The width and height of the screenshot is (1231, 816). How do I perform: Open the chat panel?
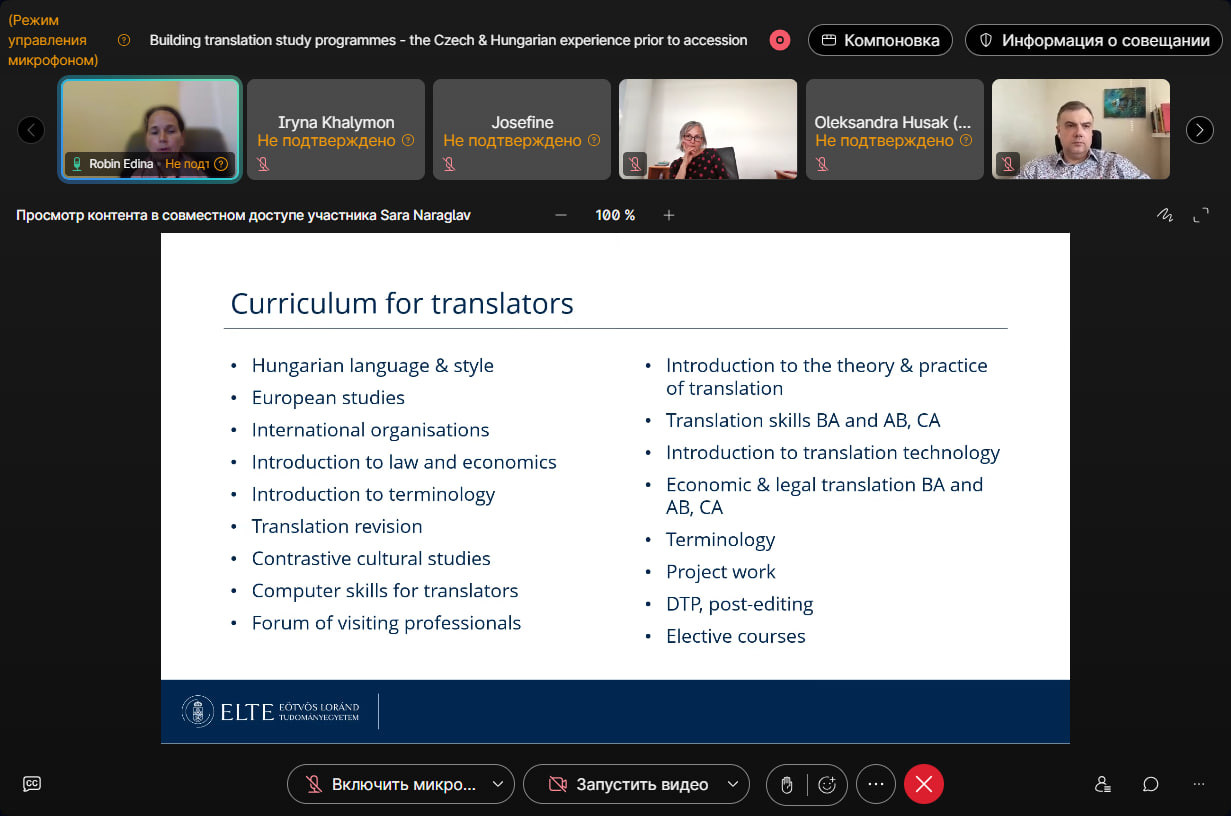pos(1151,784)
